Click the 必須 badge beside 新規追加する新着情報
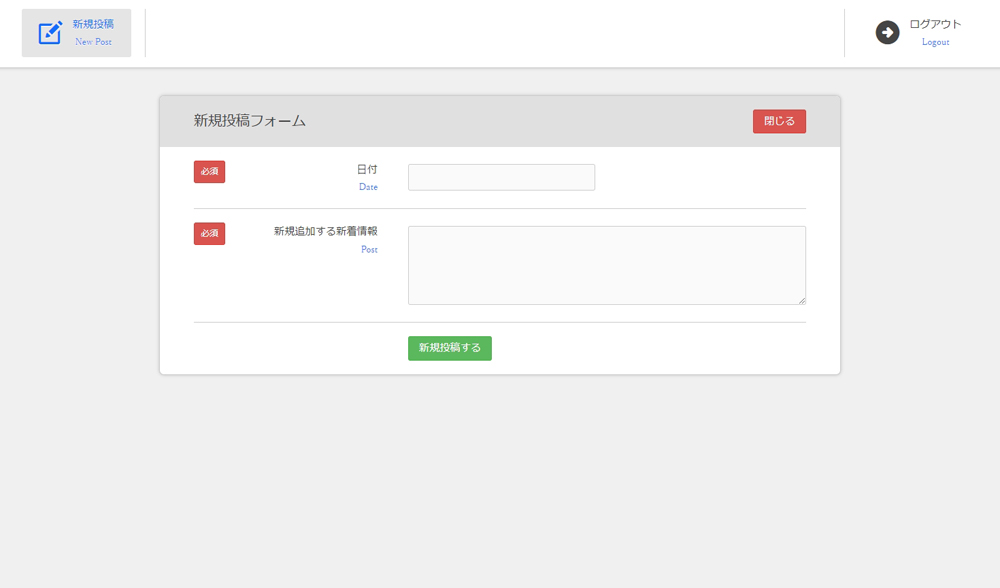This screenshot has width=1000, height=588. pyautogui.click(x=209, y=233)
